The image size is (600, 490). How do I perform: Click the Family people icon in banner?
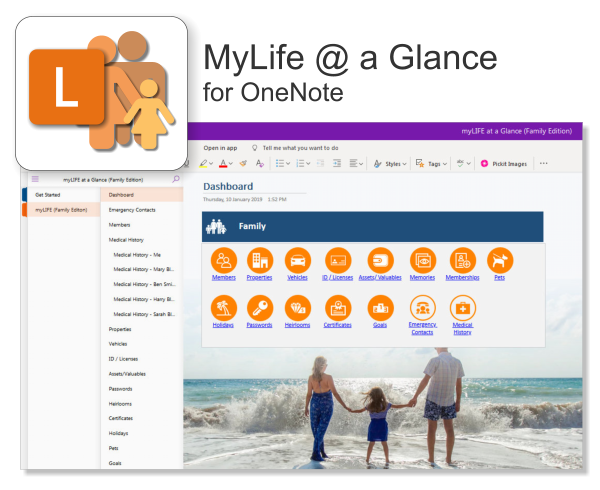[216, 226]
